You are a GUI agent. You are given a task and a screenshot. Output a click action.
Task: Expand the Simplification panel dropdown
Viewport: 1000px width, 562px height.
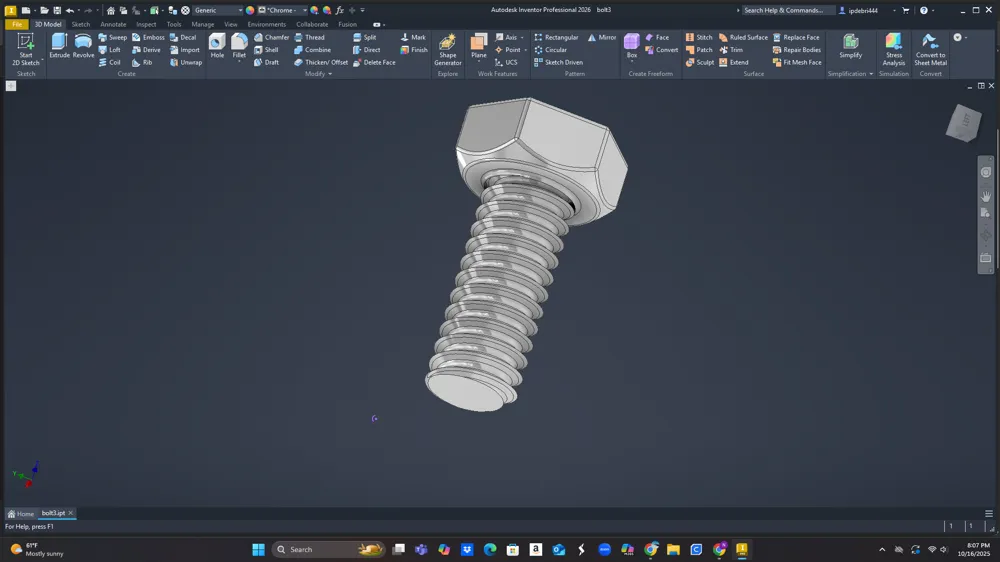click(x=850, y=74)
